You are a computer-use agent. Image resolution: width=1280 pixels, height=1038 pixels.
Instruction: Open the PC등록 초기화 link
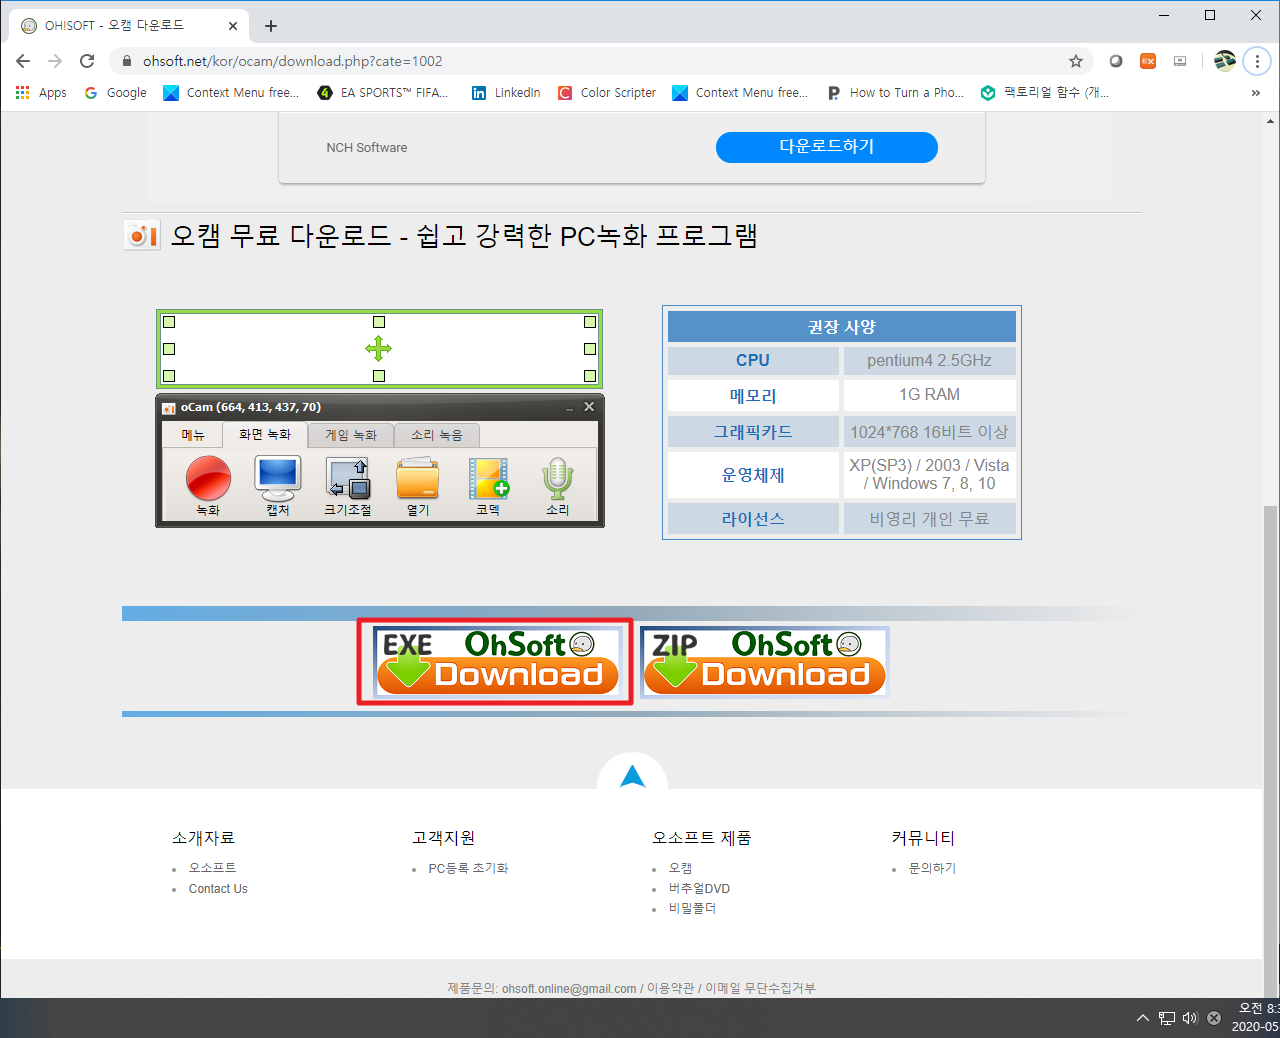(x=468, y=868)
